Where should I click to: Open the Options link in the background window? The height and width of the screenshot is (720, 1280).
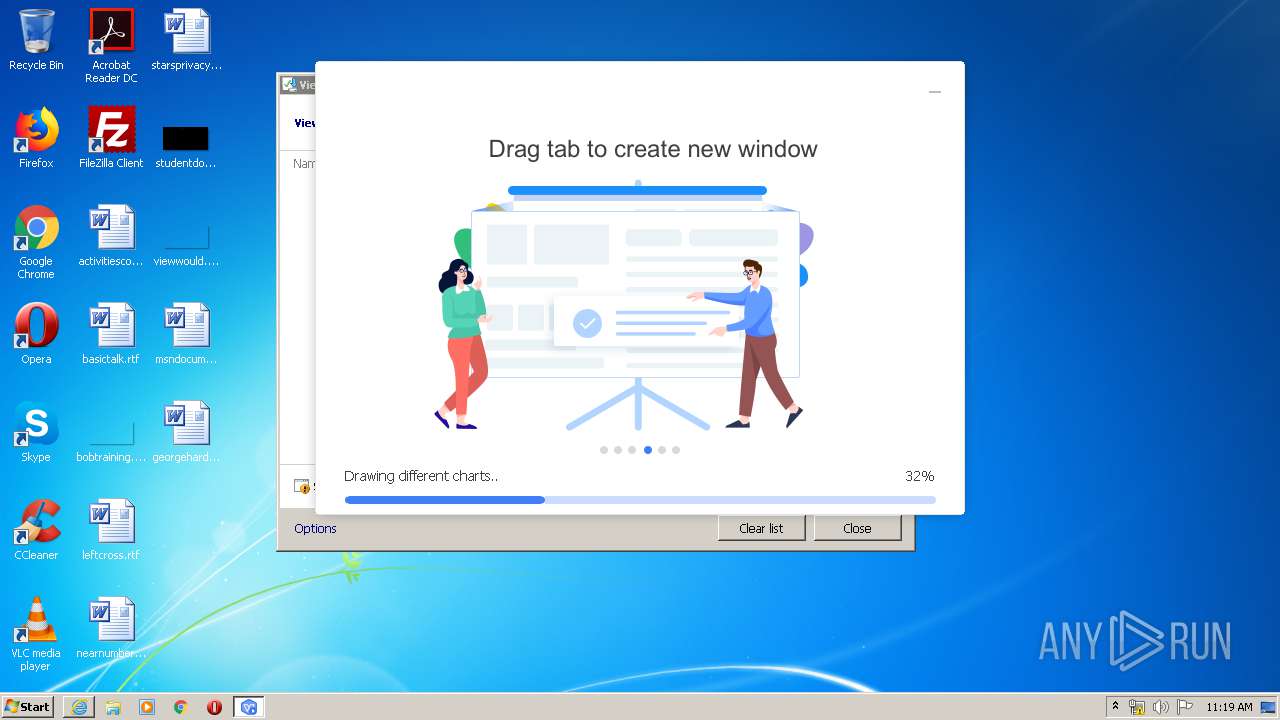pyautogui.click(x=315, y=528)
